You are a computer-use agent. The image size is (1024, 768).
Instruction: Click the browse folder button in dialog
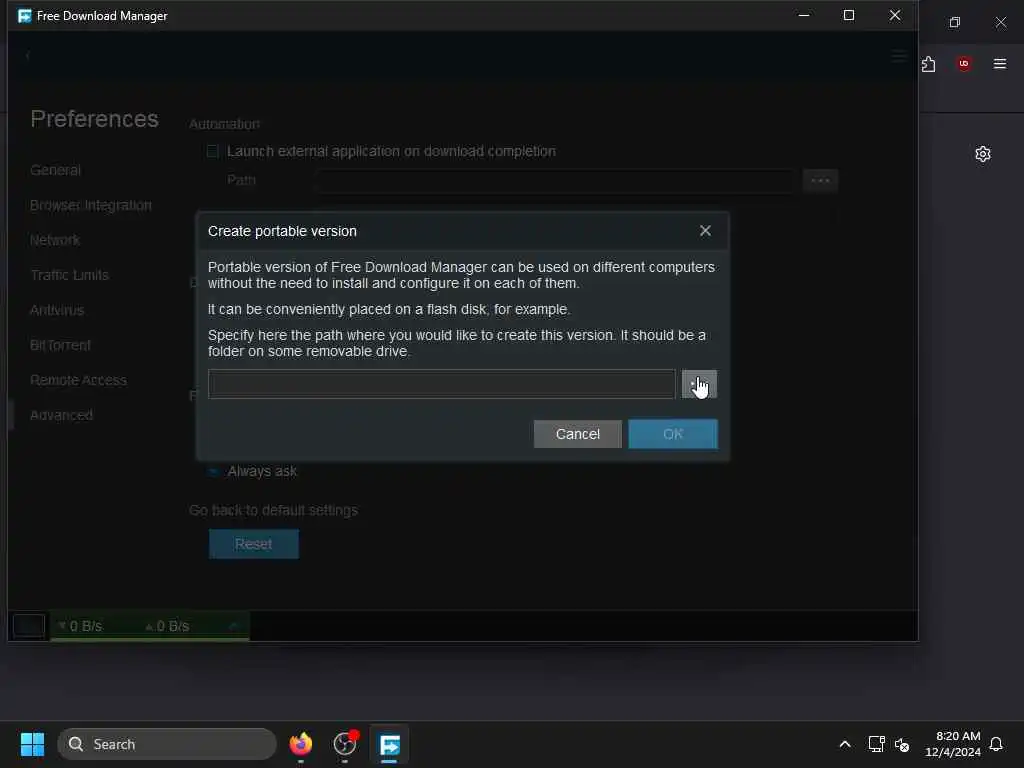coord(699,384)
